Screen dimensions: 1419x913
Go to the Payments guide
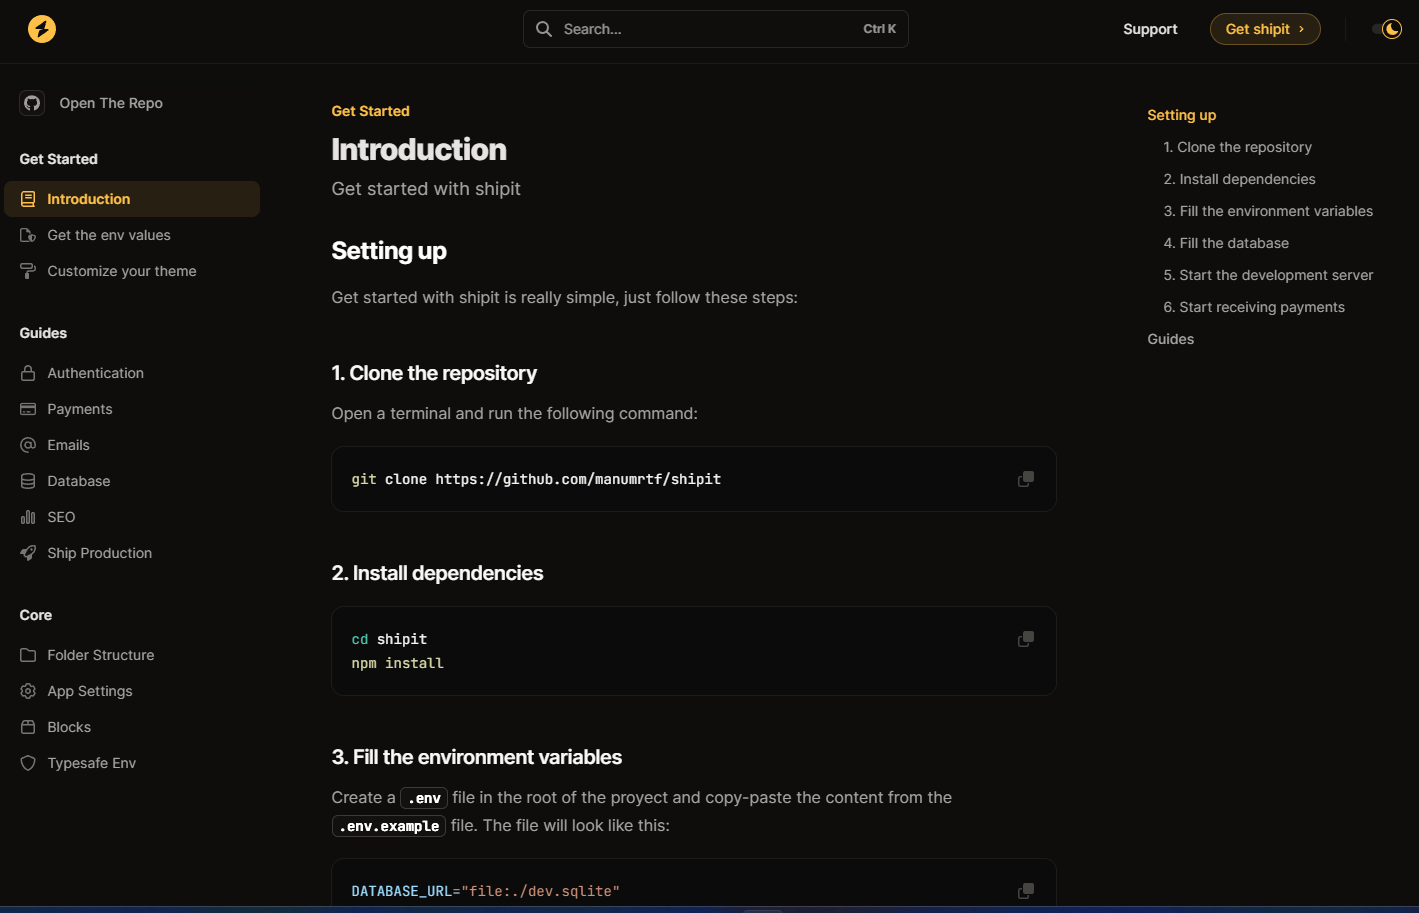click(x=80, y=409)
